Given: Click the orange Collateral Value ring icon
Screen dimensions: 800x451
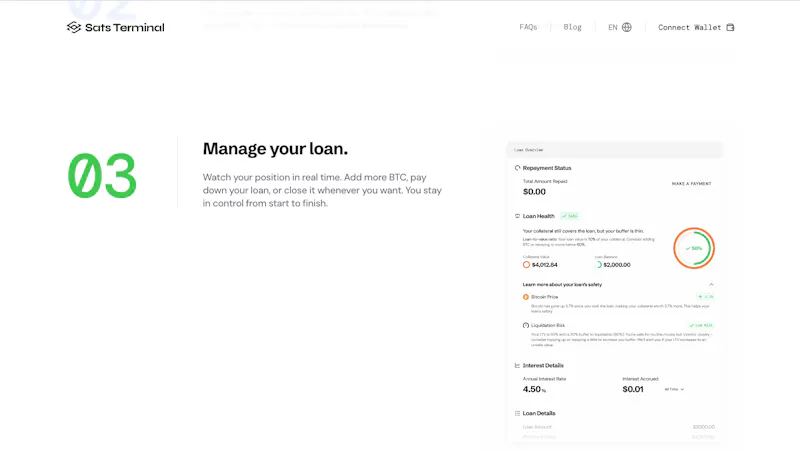Looking at the screenshot, I should pos(526,265).
